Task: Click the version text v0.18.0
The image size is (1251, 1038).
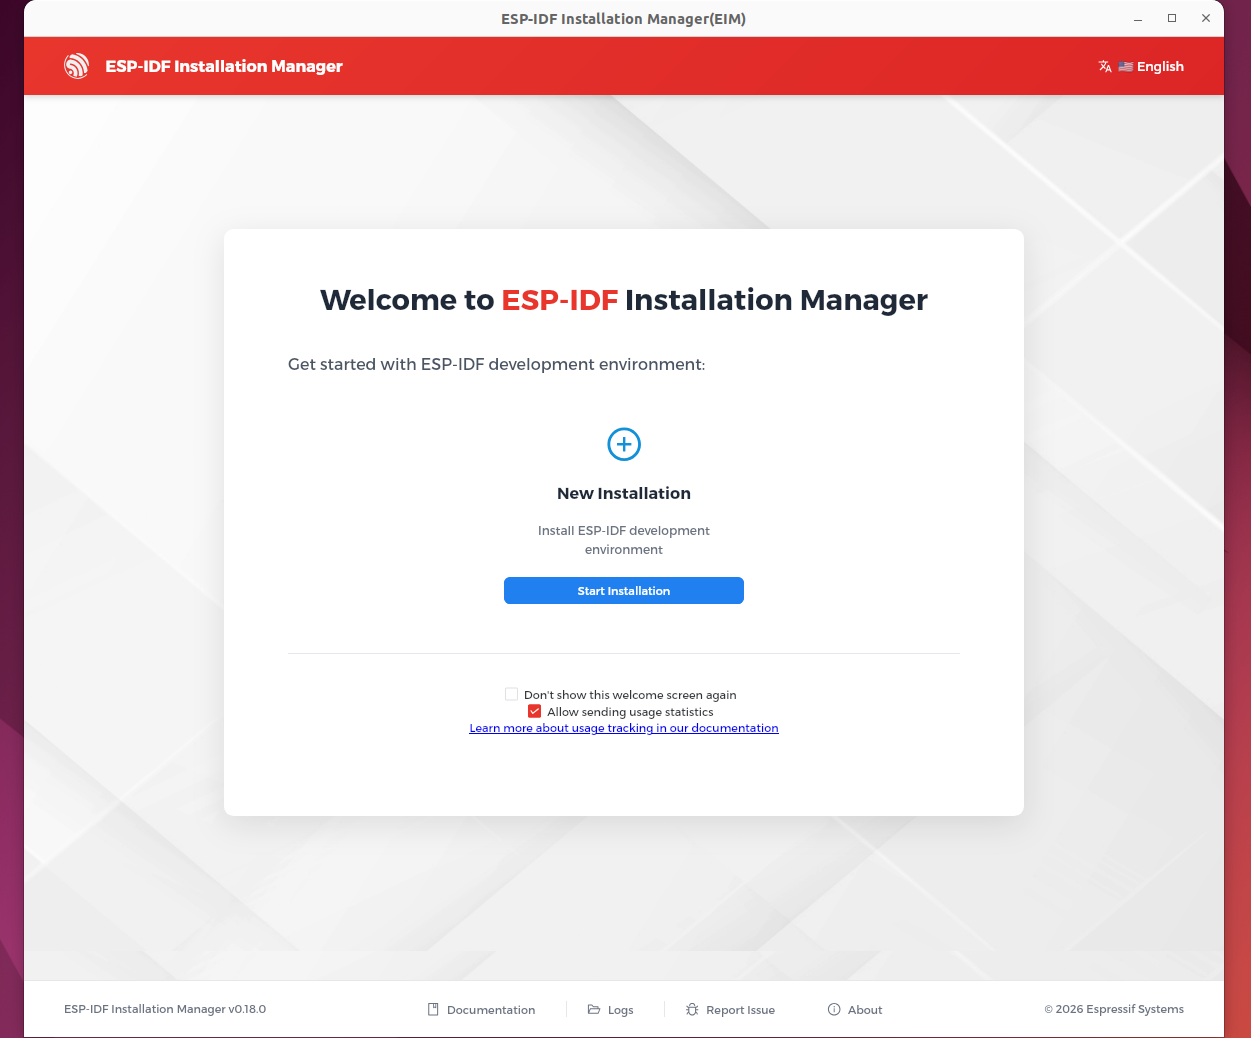Action: point(247,1009)
